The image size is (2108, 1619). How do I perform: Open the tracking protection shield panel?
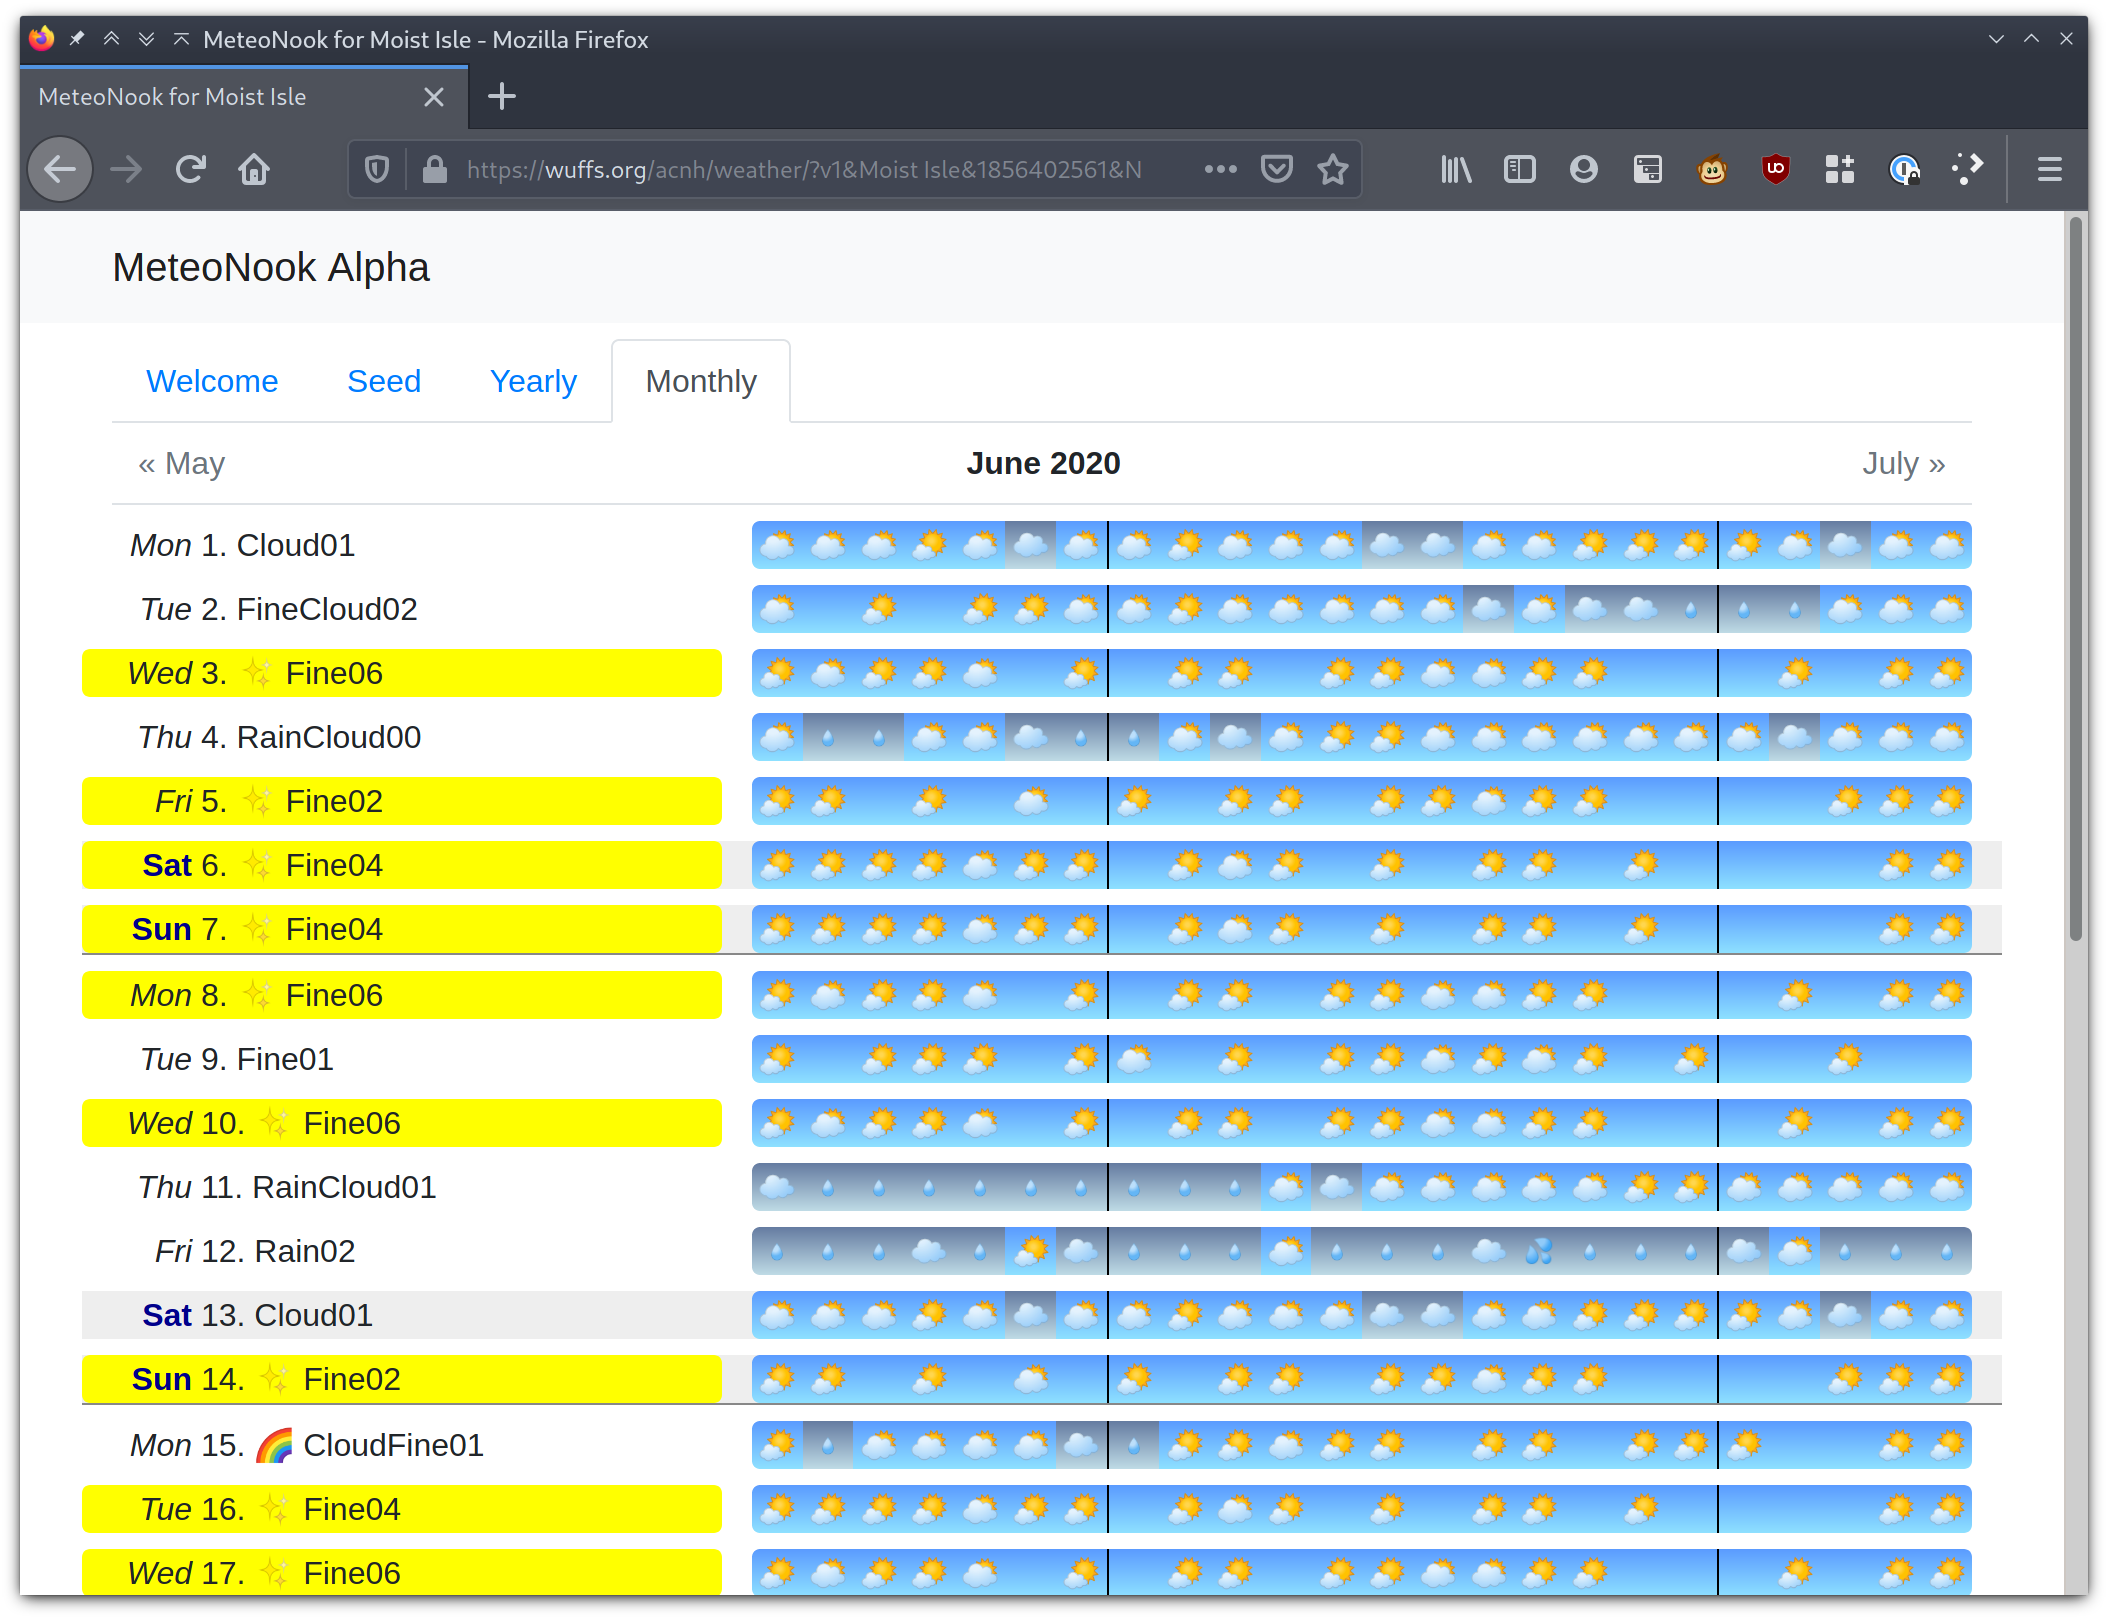point(377,169)
